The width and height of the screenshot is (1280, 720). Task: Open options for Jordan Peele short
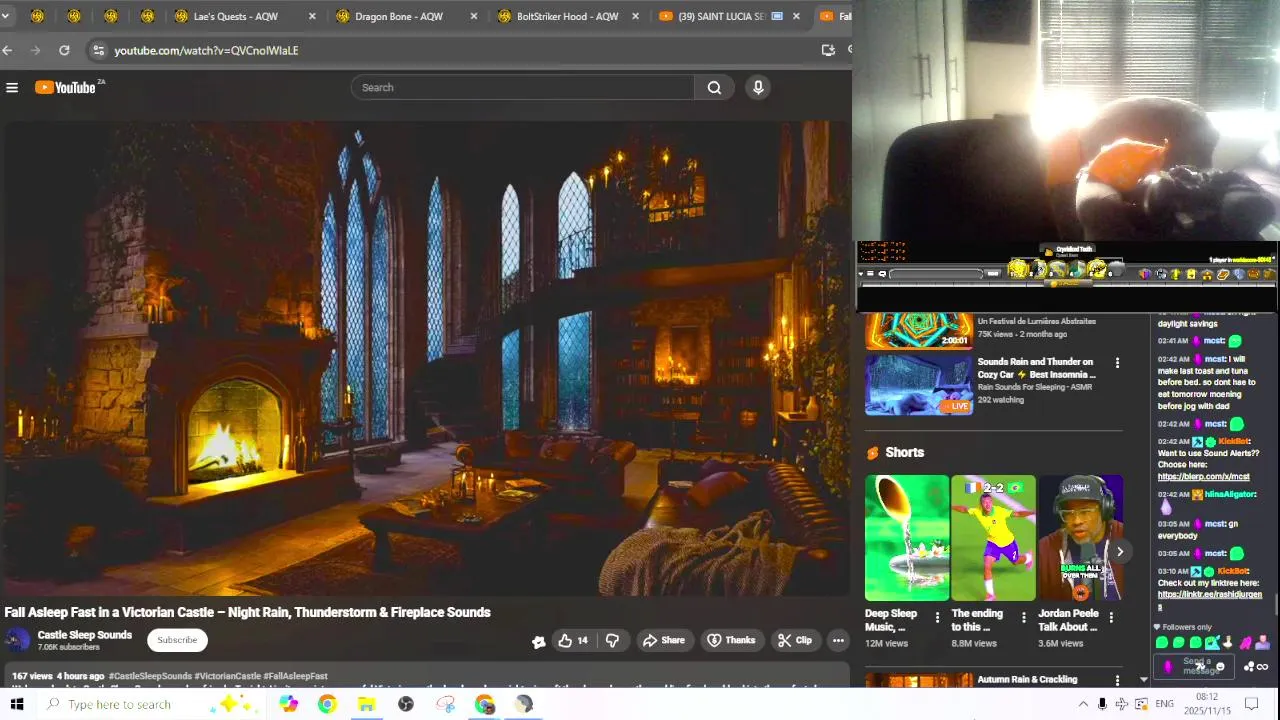[x=1110, y=618]
